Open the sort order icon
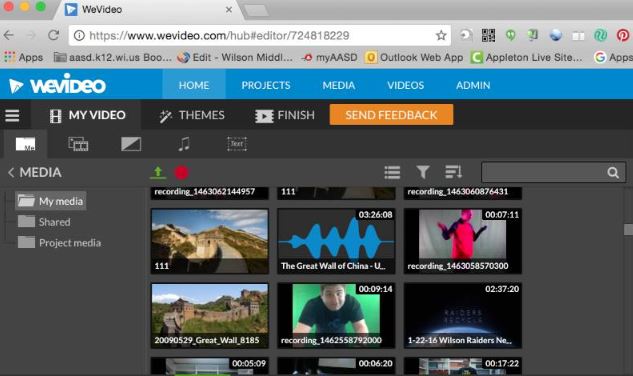 click(453, 172)
